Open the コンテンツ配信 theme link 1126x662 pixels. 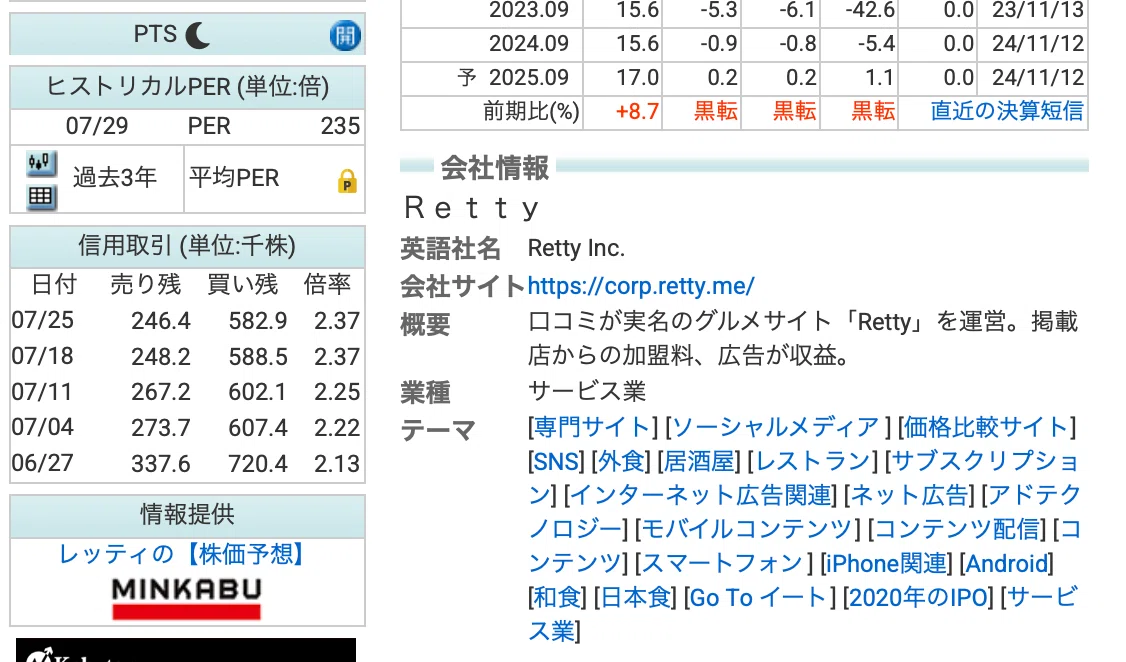pos(957,529)
